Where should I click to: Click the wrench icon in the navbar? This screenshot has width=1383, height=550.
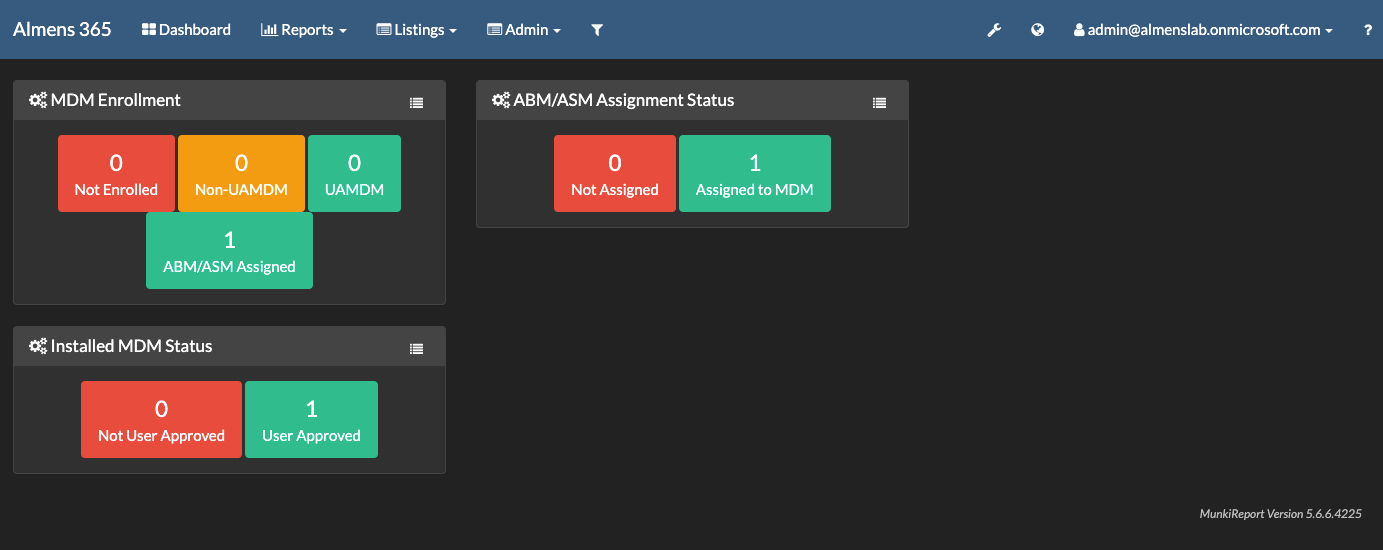click(x=994, y=30)
